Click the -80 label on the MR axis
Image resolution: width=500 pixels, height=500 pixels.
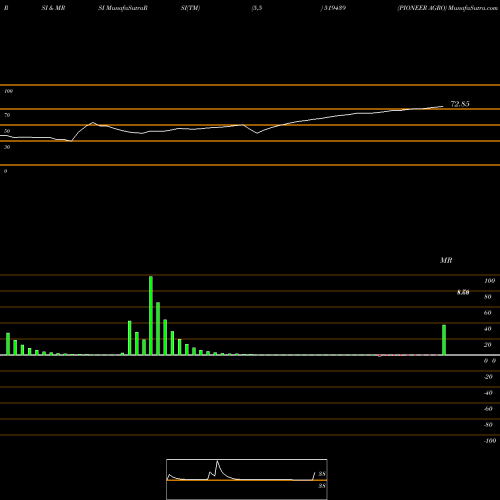488,425
